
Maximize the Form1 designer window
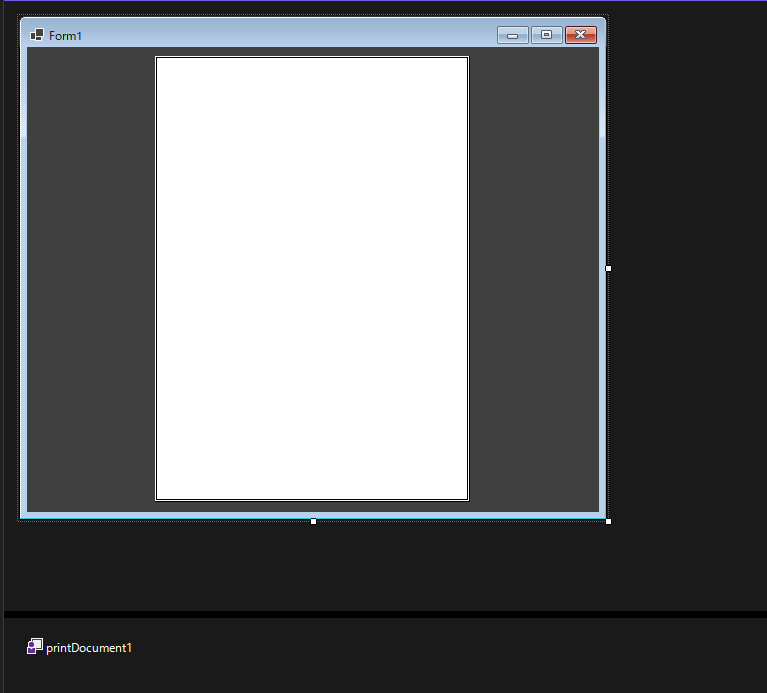coord(546,35)
